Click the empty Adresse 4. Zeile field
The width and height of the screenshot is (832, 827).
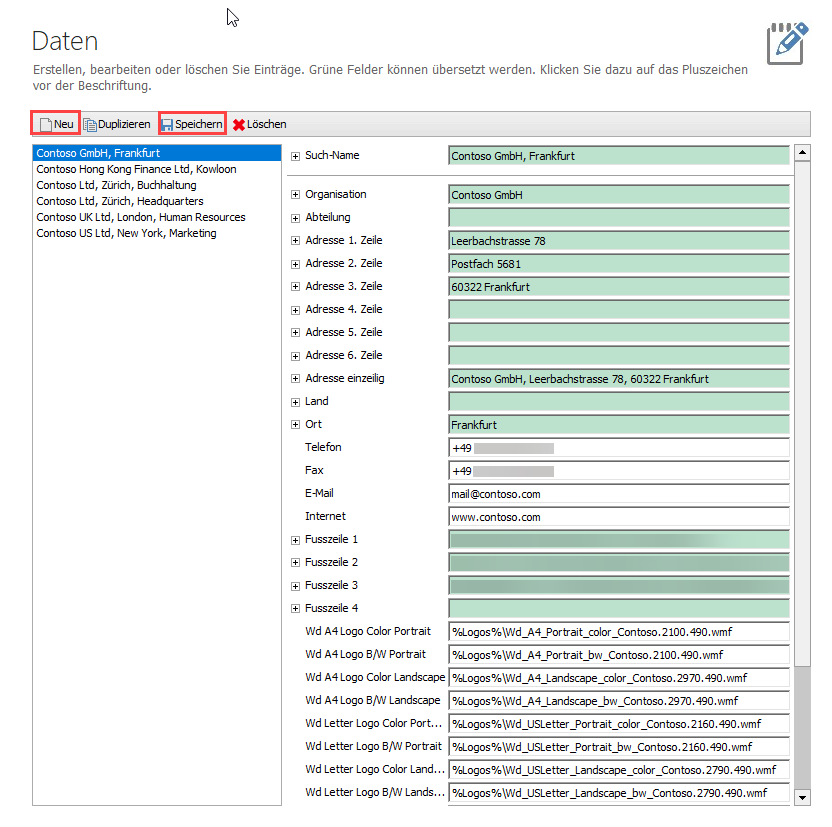pyautogui.click(x=619, y=310)
